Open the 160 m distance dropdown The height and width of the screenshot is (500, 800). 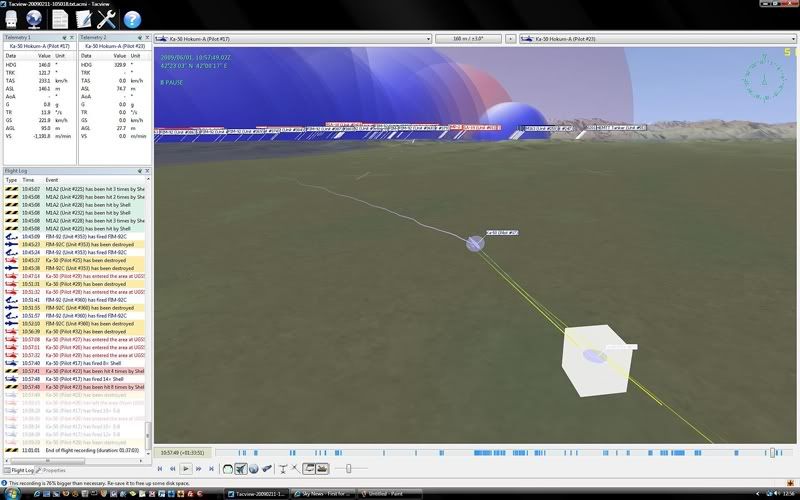[469, 38]
